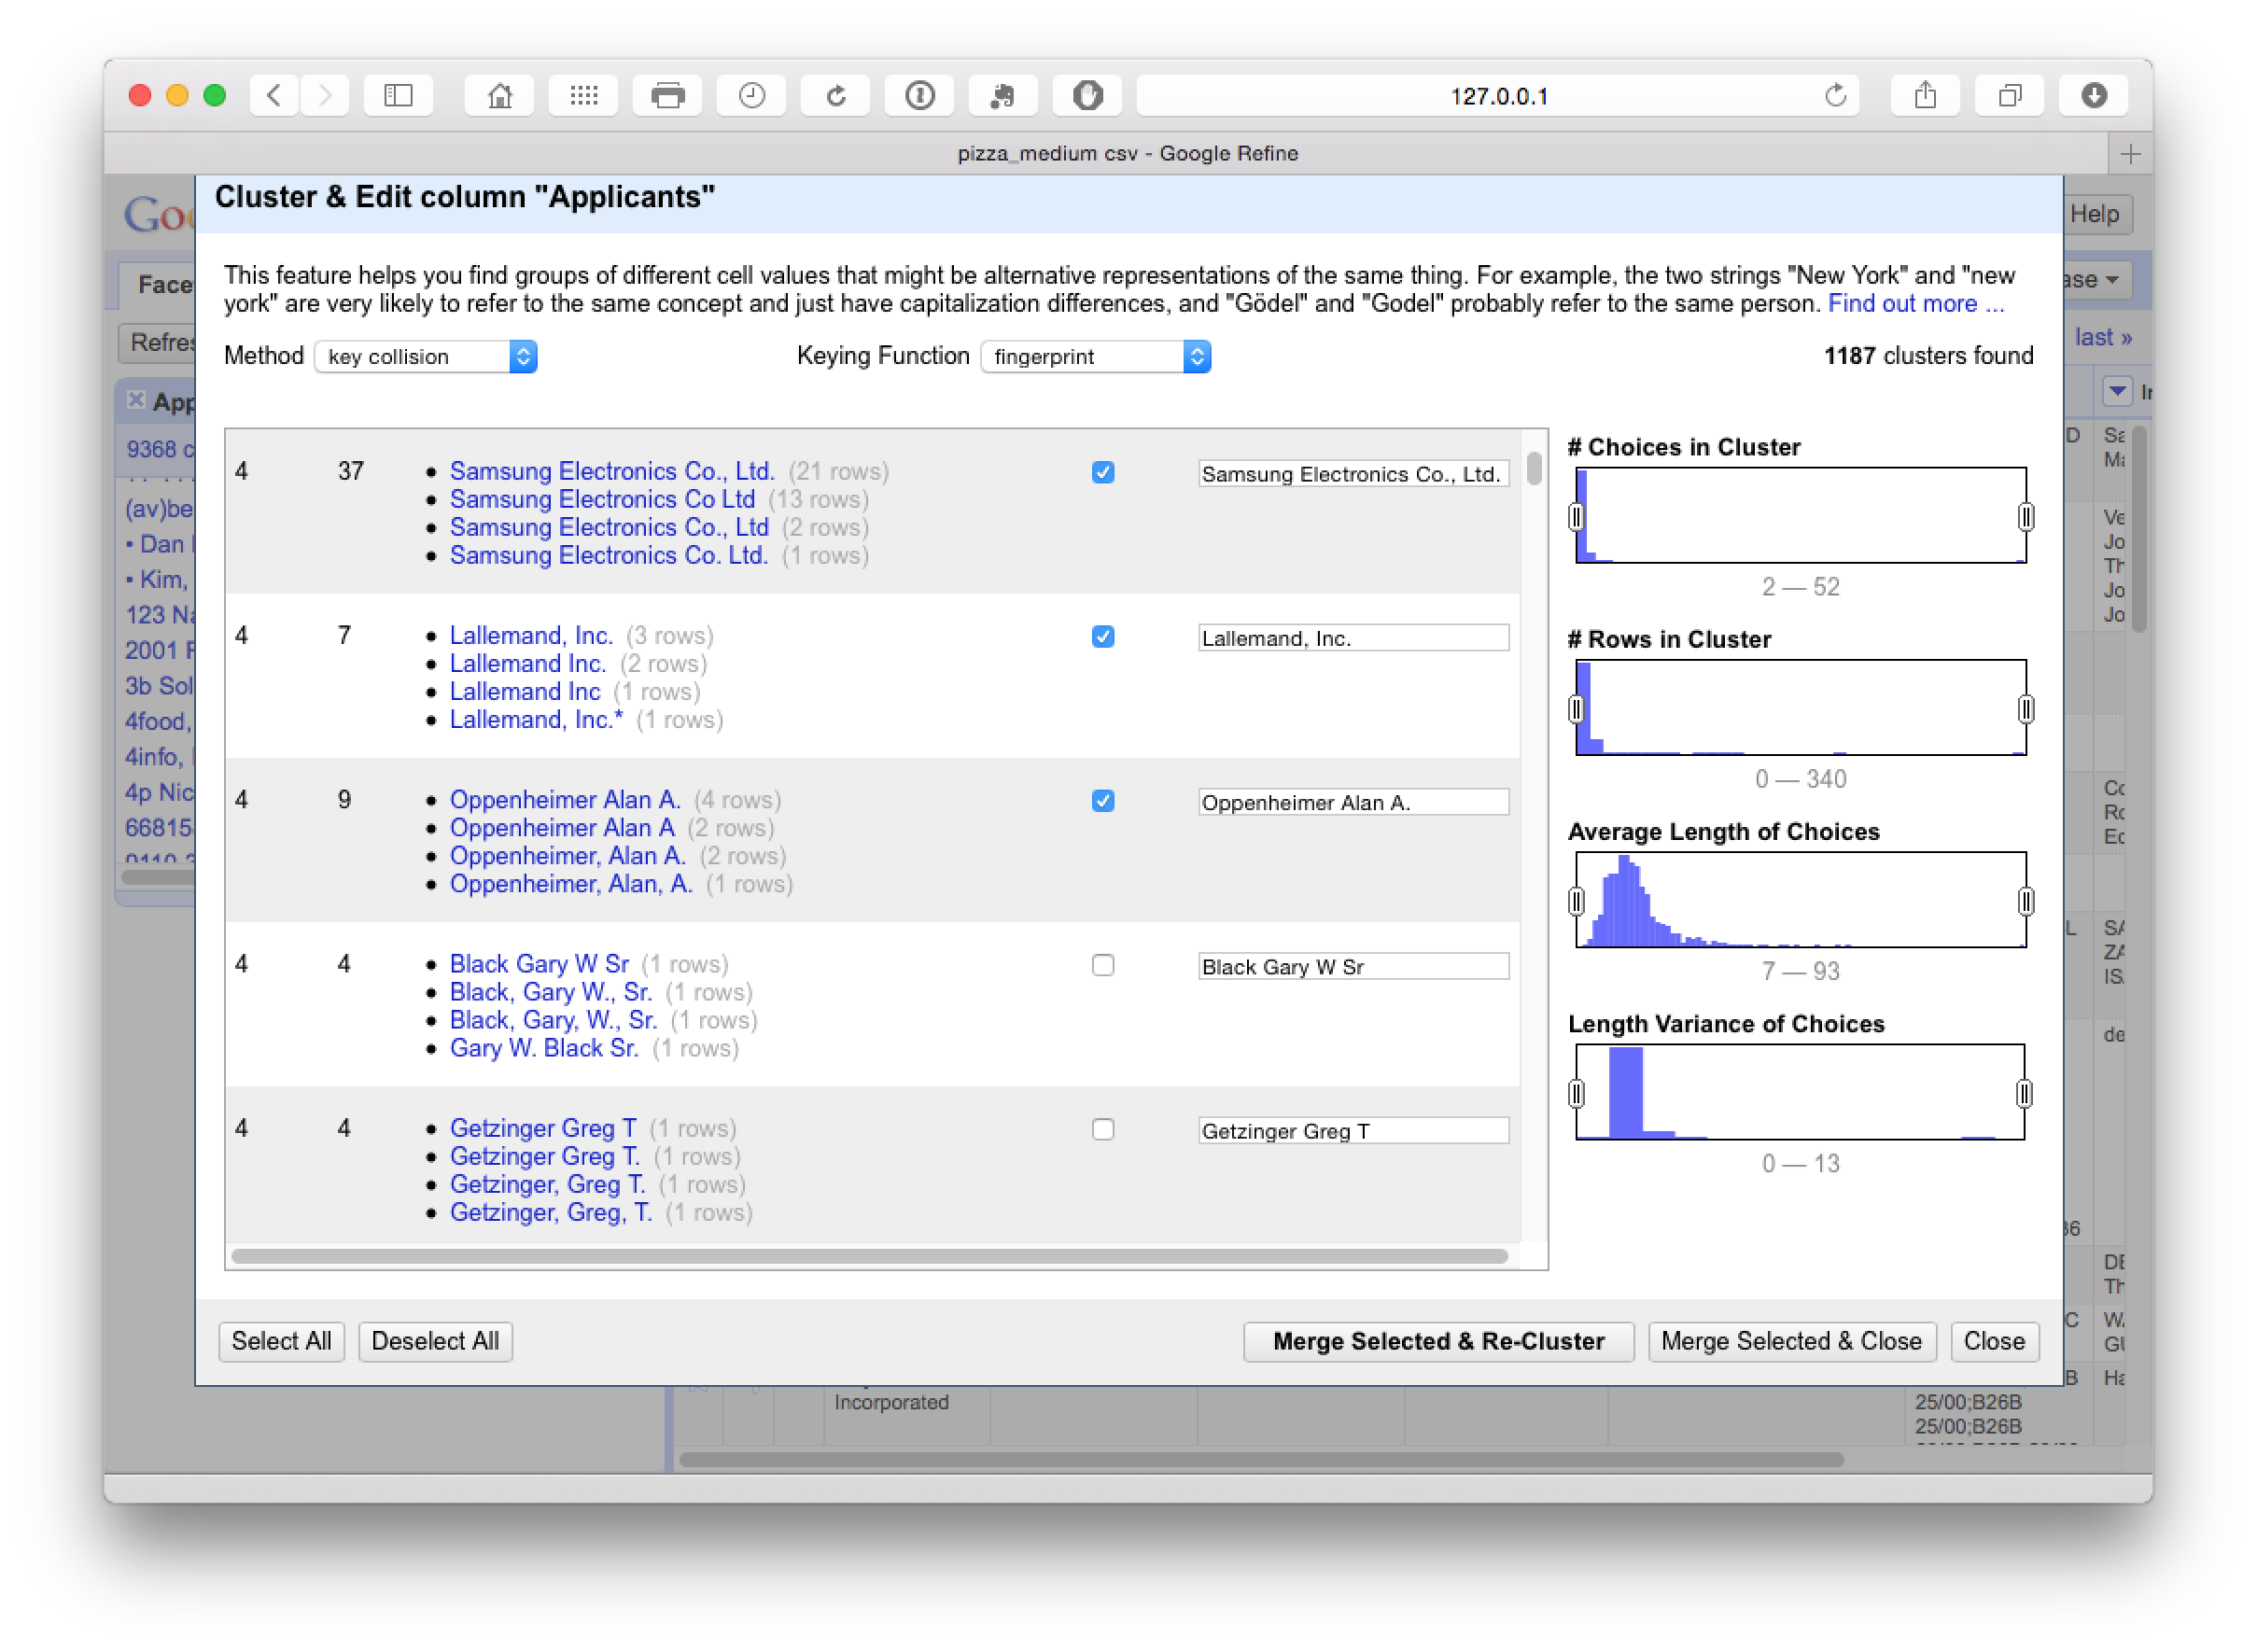Click the printer icon in the toolbar
The width and height of the screenshot is (2257, 1652).
coord(667,96)
